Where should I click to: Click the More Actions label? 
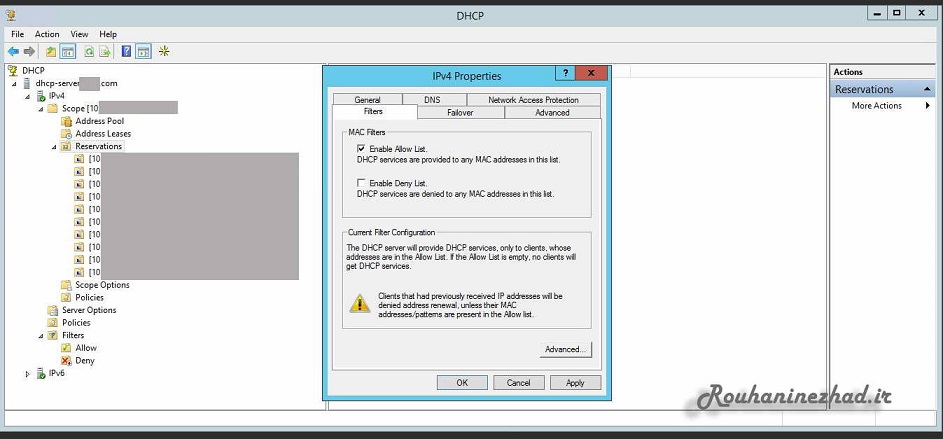pyautogui.click(x=877, y=105)
